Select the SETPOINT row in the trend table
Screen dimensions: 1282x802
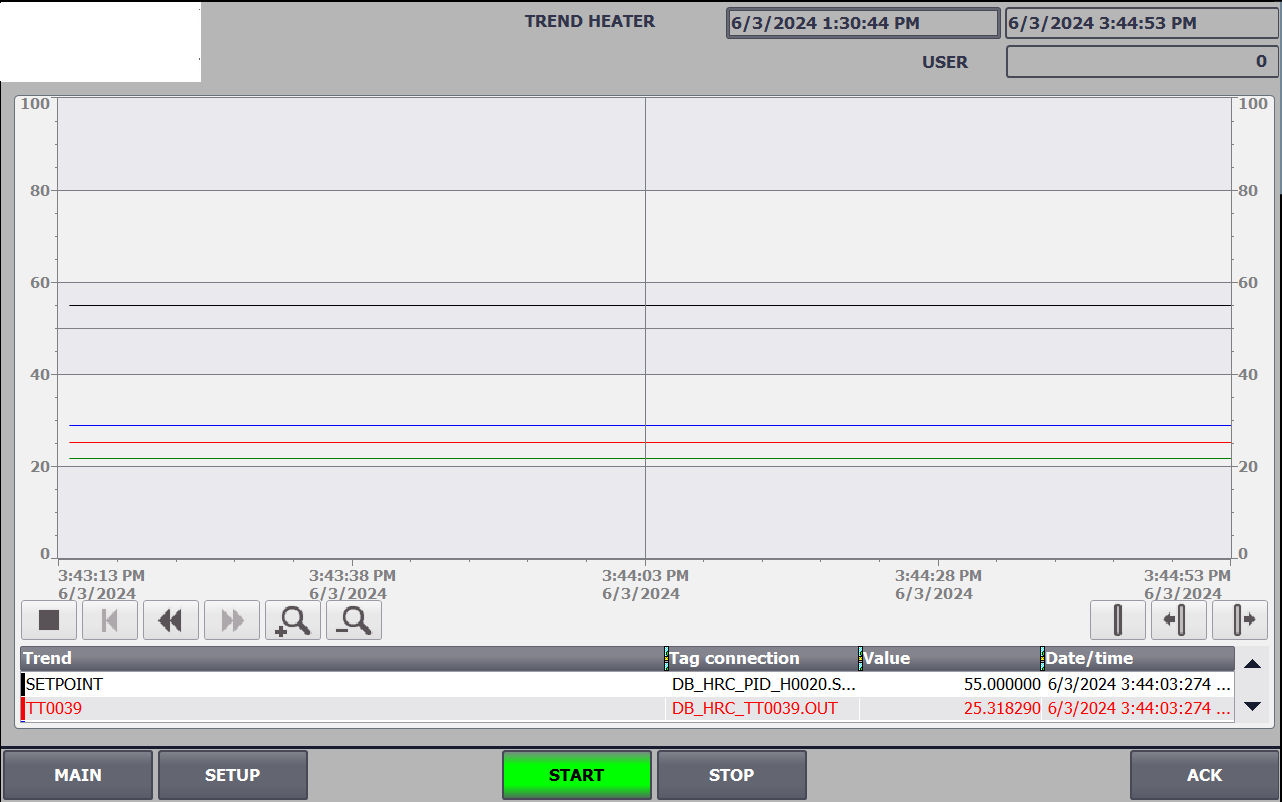pos(340,685)
